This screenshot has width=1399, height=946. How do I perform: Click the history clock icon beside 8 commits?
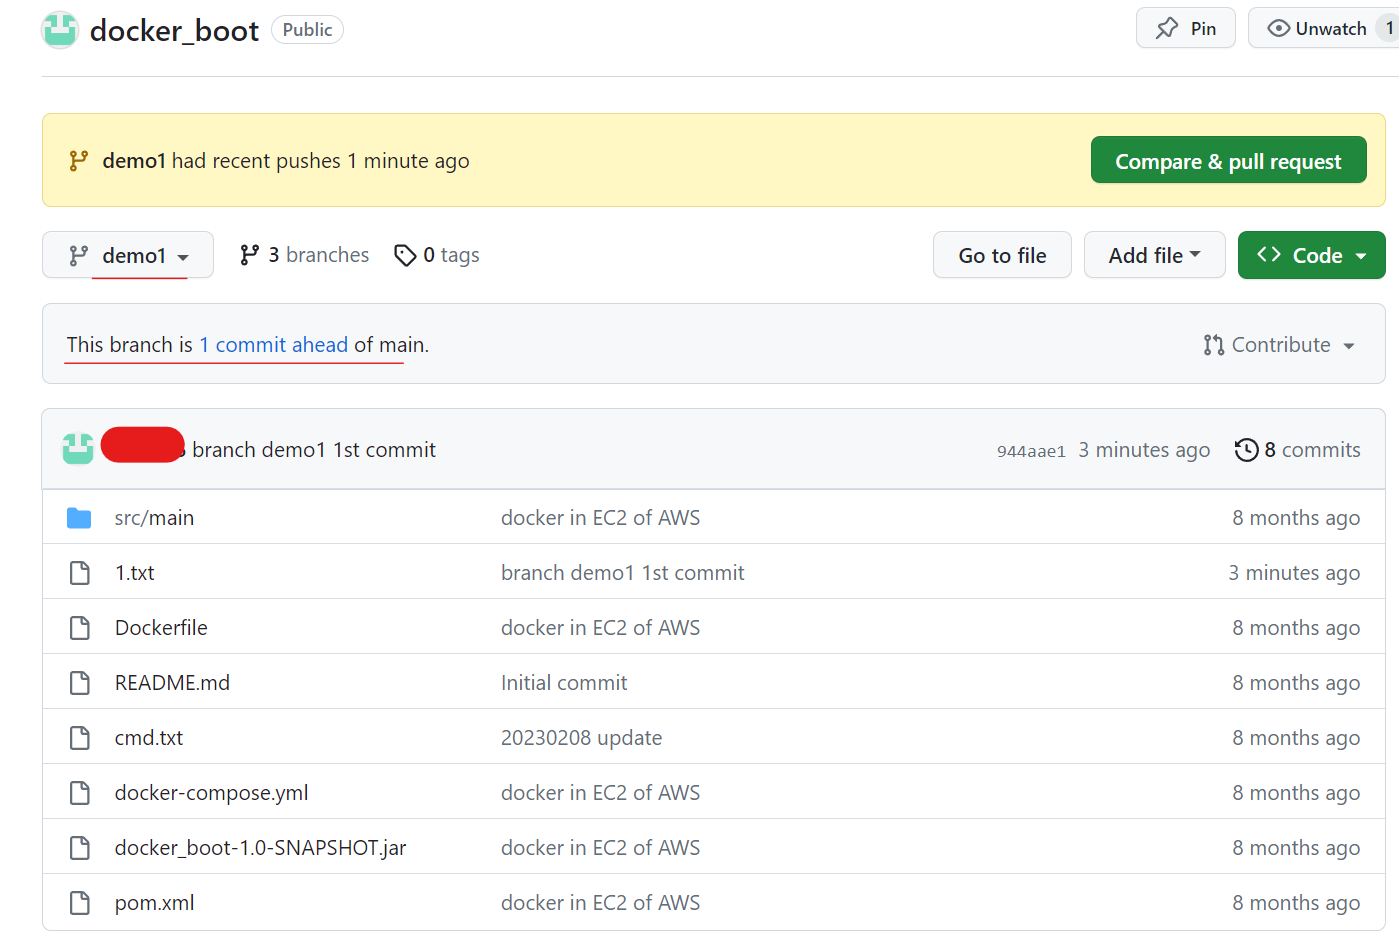click(x=1246, y=450)
